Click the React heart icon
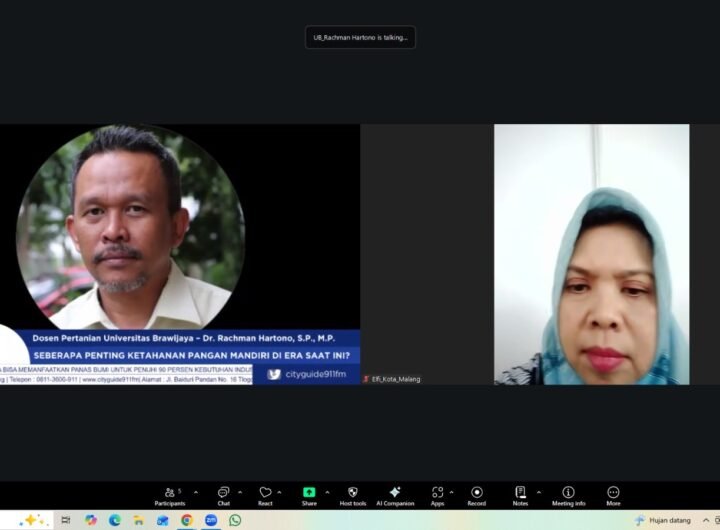Viewport: 720px width, 530px height. [x=265, y=495]
